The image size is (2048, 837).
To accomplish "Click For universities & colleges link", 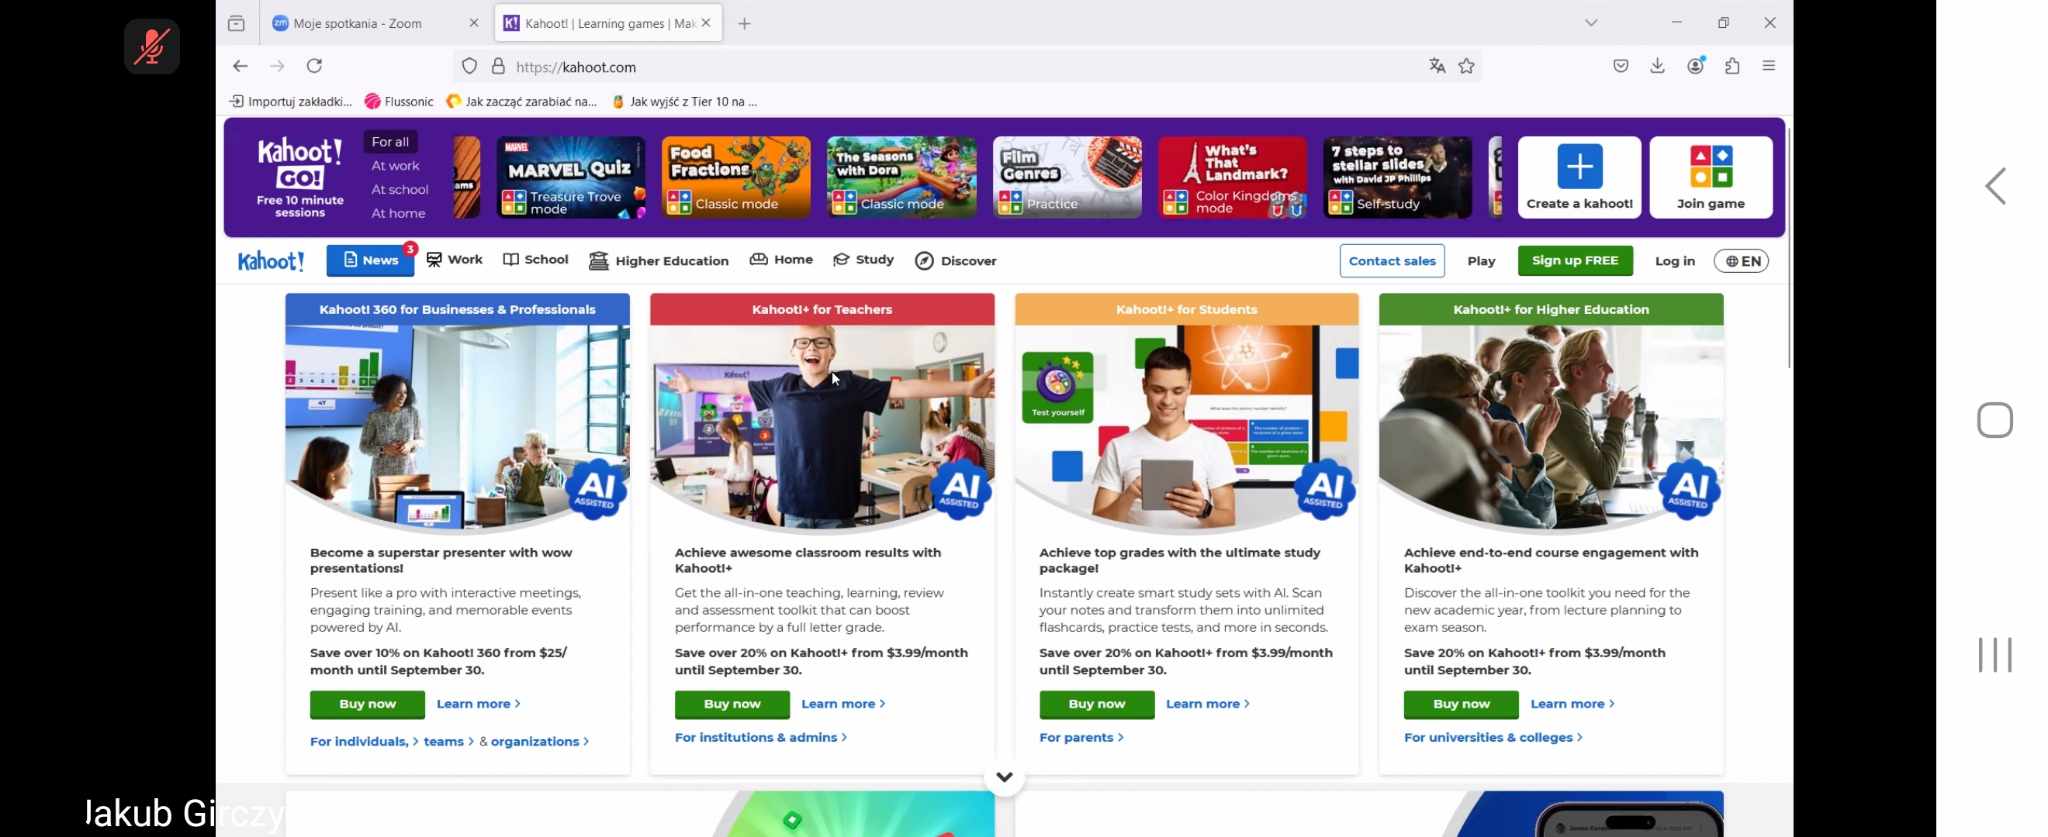I will (x=1493, y=738).
